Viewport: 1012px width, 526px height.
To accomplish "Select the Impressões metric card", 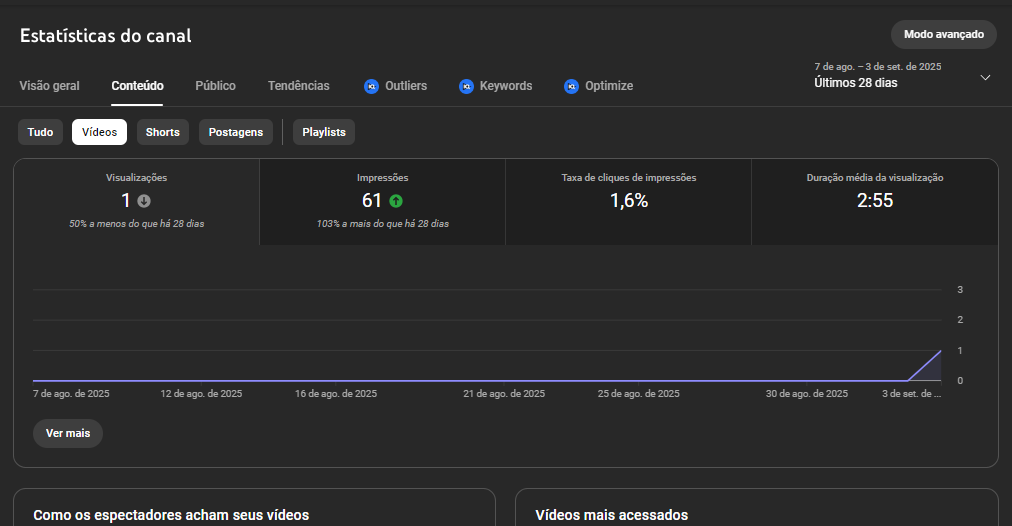I will [382, 202].
